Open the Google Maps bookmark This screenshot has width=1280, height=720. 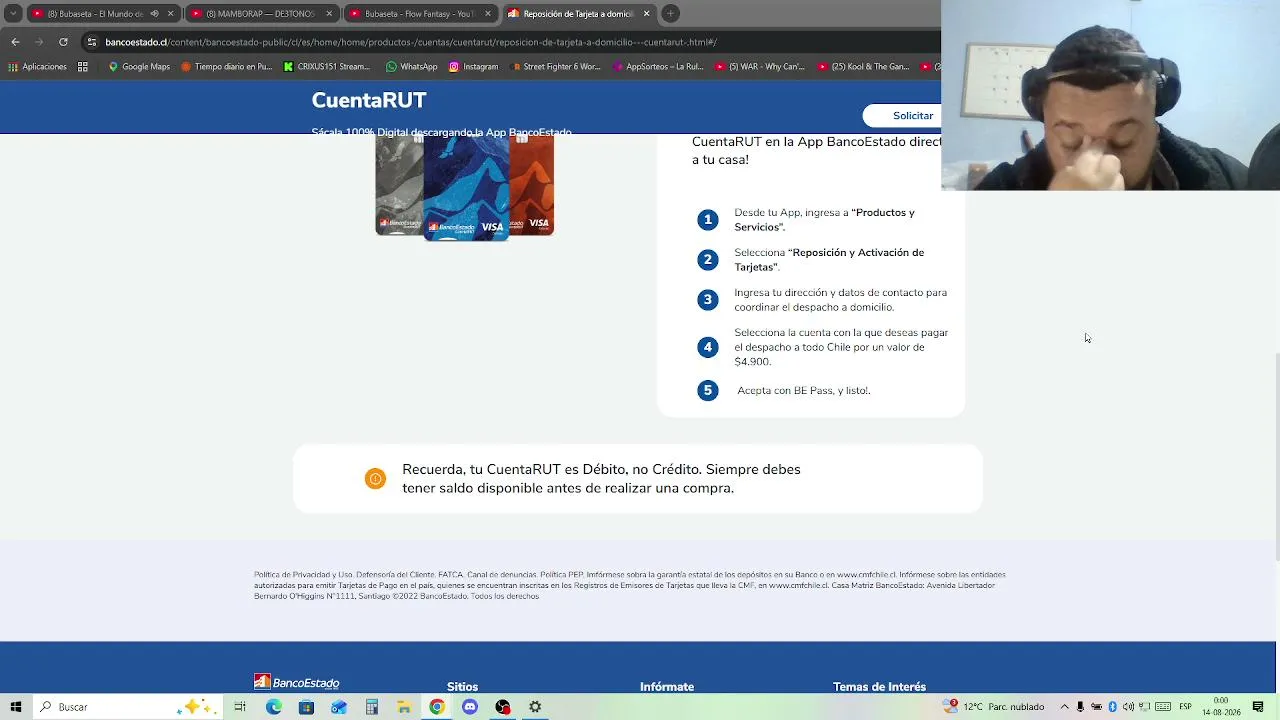point(139,67)
